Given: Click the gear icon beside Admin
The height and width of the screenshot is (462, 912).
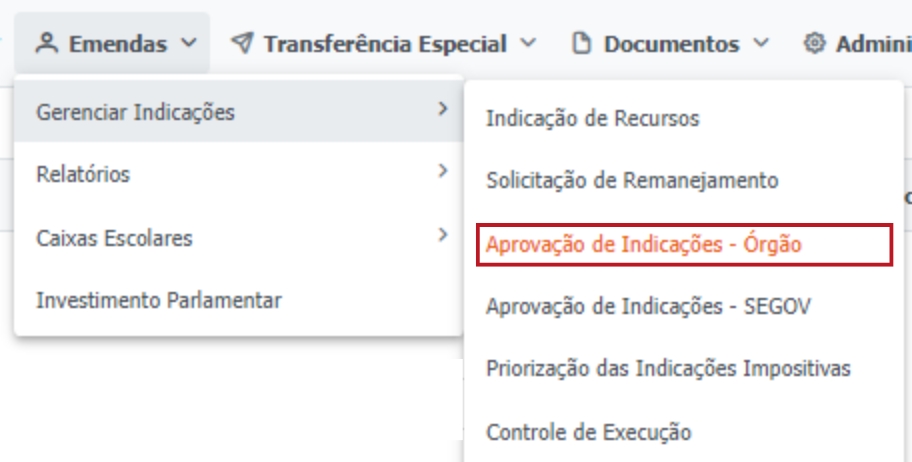Looking at the screenshot, I should tap(814, 44).
